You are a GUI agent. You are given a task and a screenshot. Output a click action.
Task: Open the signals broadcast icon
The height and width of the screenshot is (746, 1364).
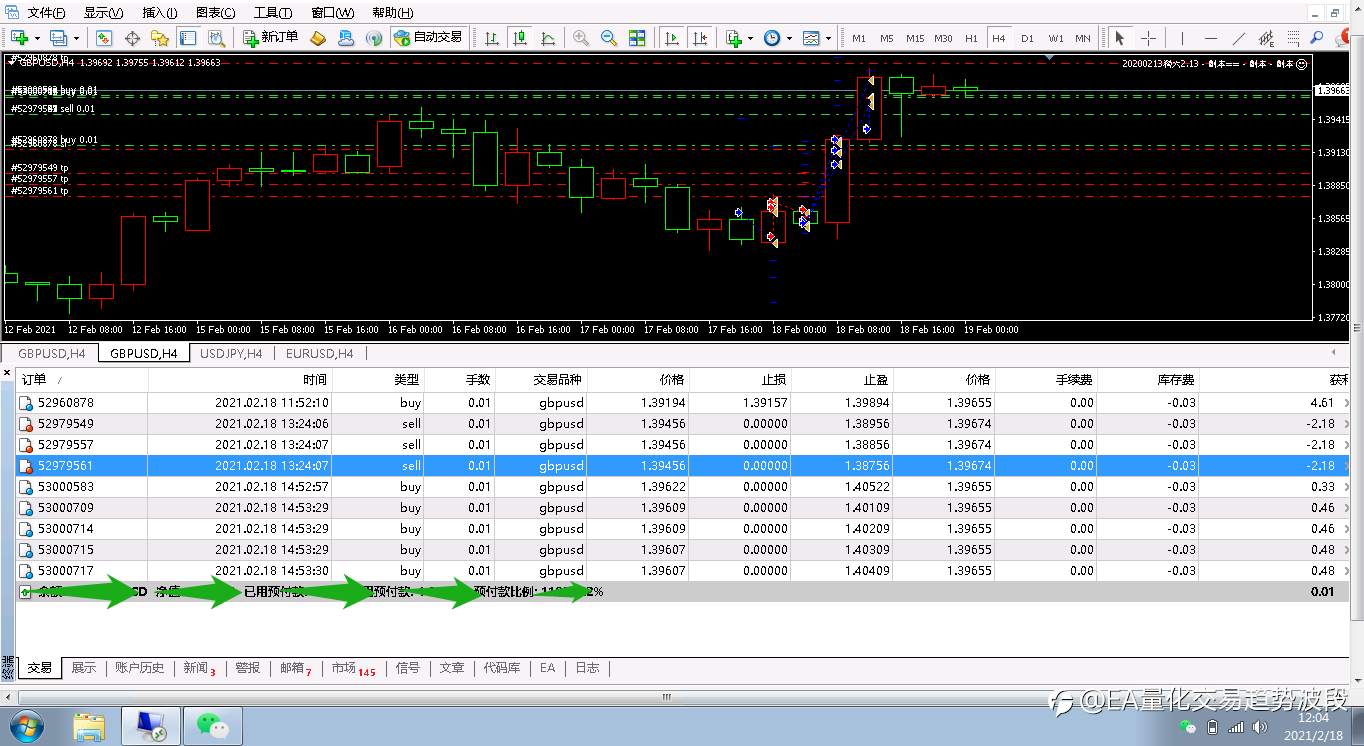pyautogui.click(x=374, y=38)
